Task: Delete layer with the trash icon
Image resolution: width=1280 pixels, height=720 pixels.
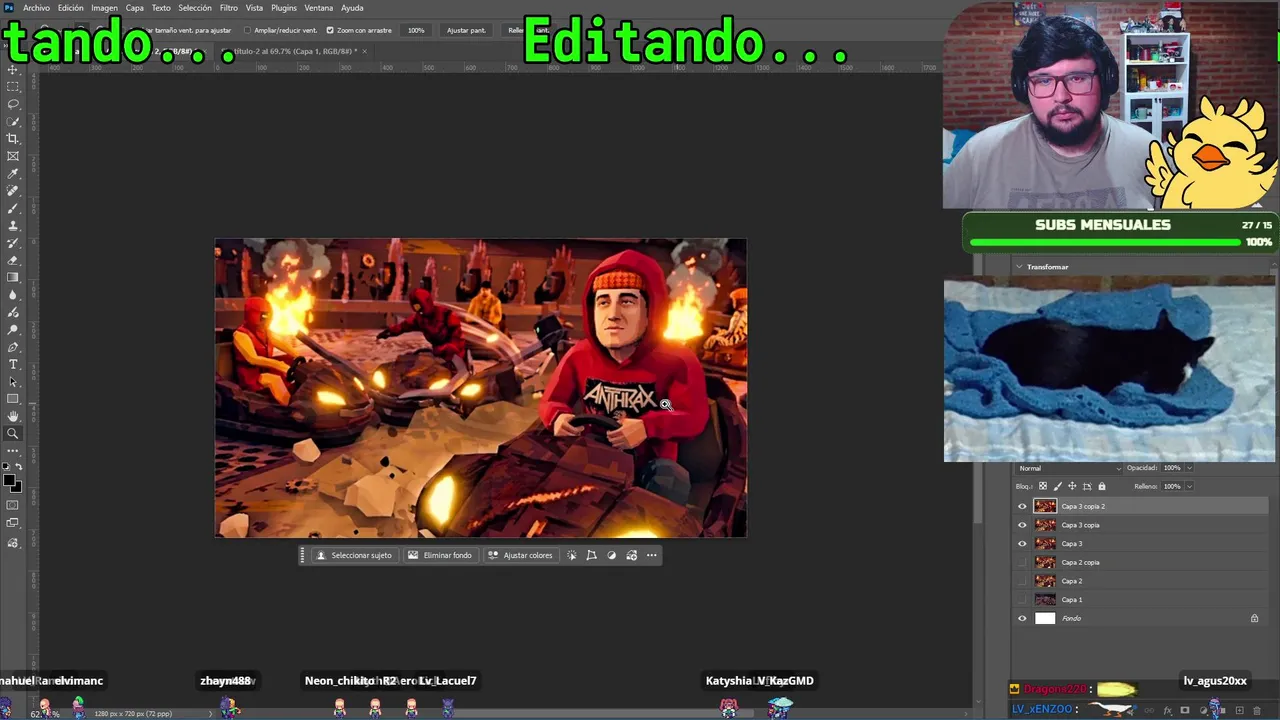Action: [x=1257, y=711]
